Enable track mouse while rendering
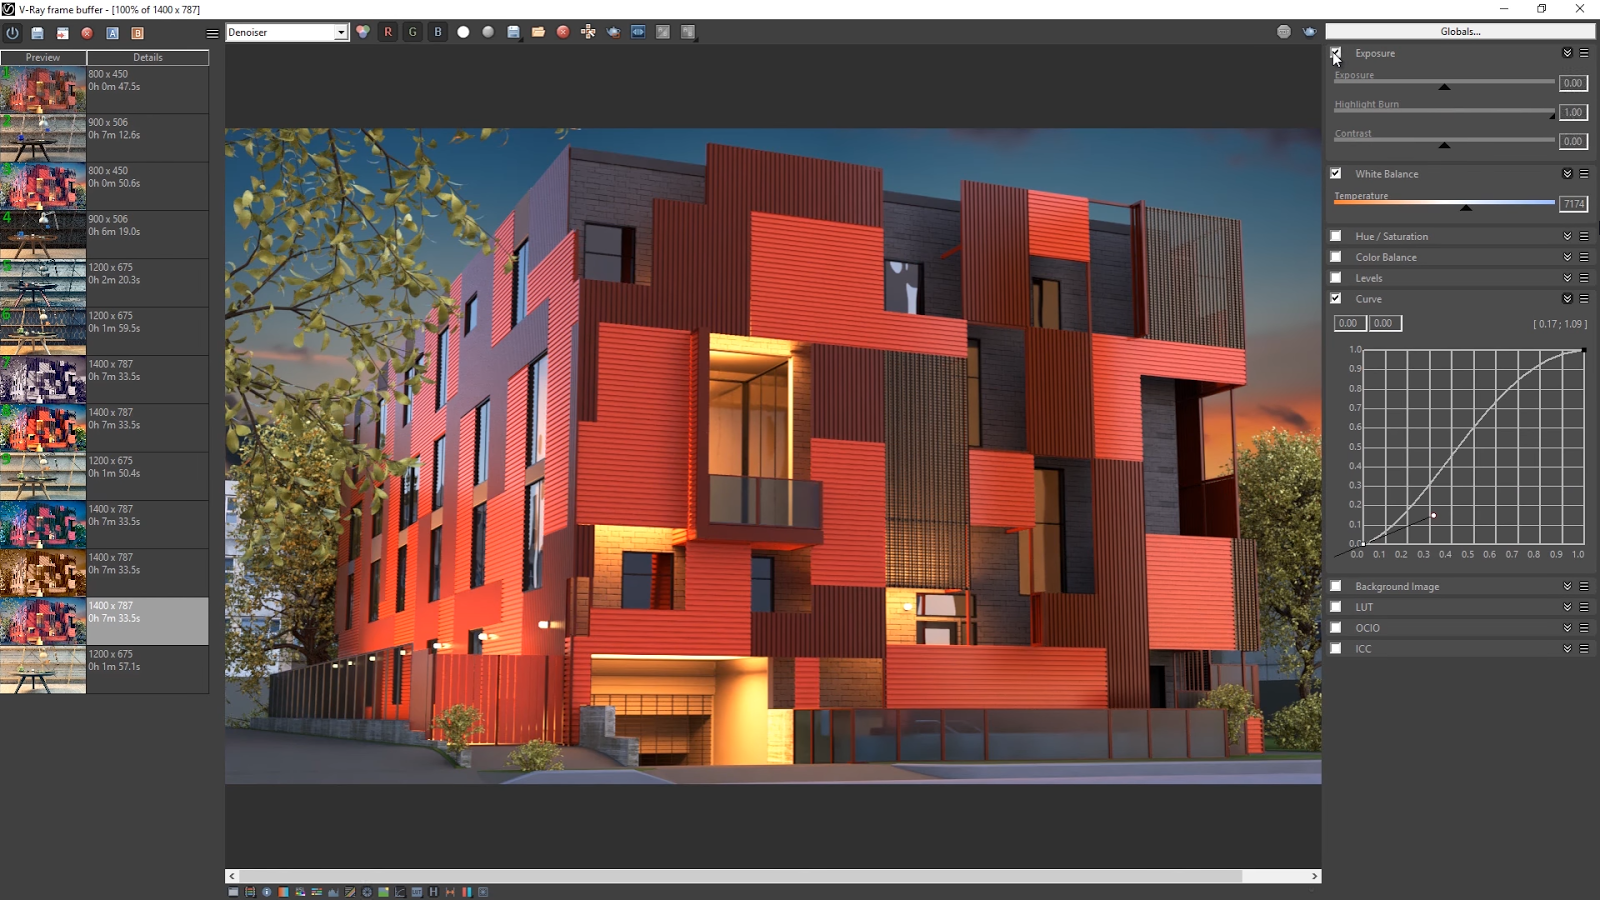This screenshot has width=1600, height=900. click(x=588, y=31)
